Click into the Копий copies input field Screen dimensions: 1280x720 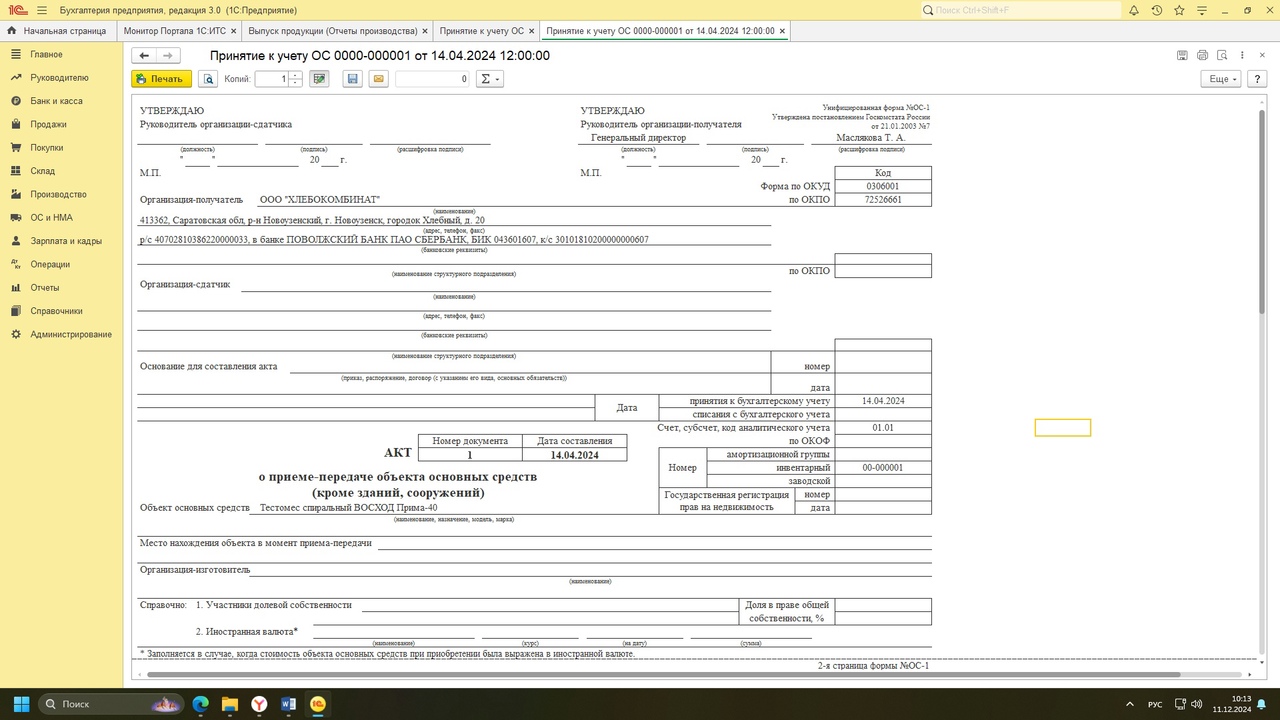click(x=272, y=79)
